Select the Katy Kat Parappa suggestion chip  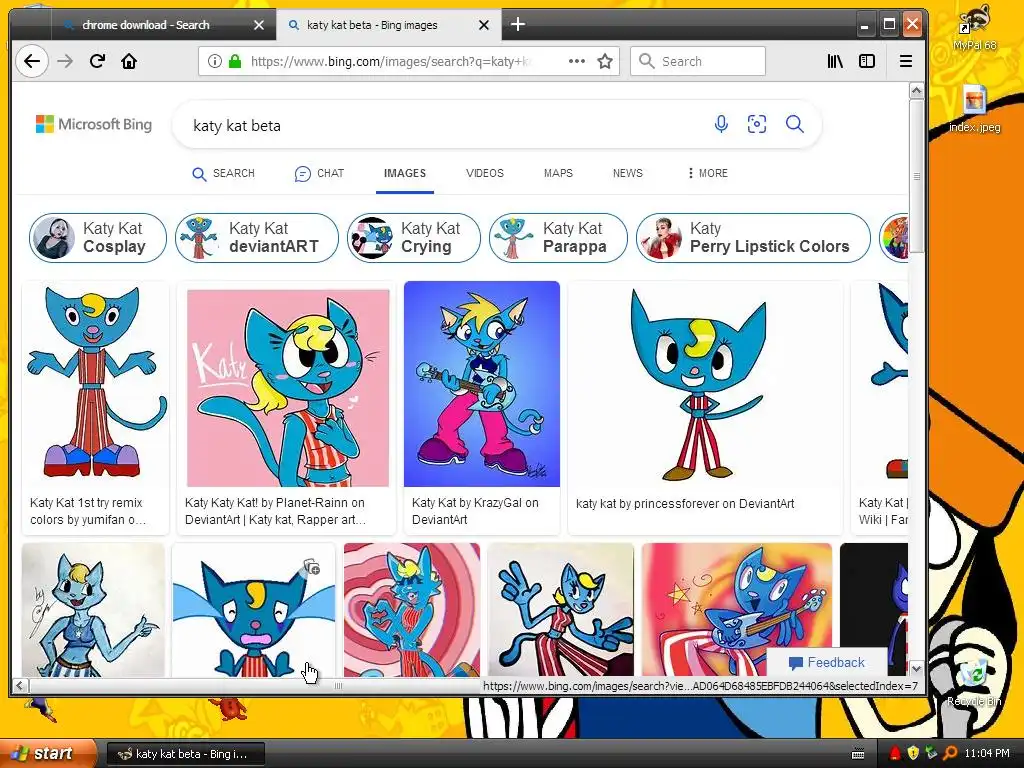[558, 238]
